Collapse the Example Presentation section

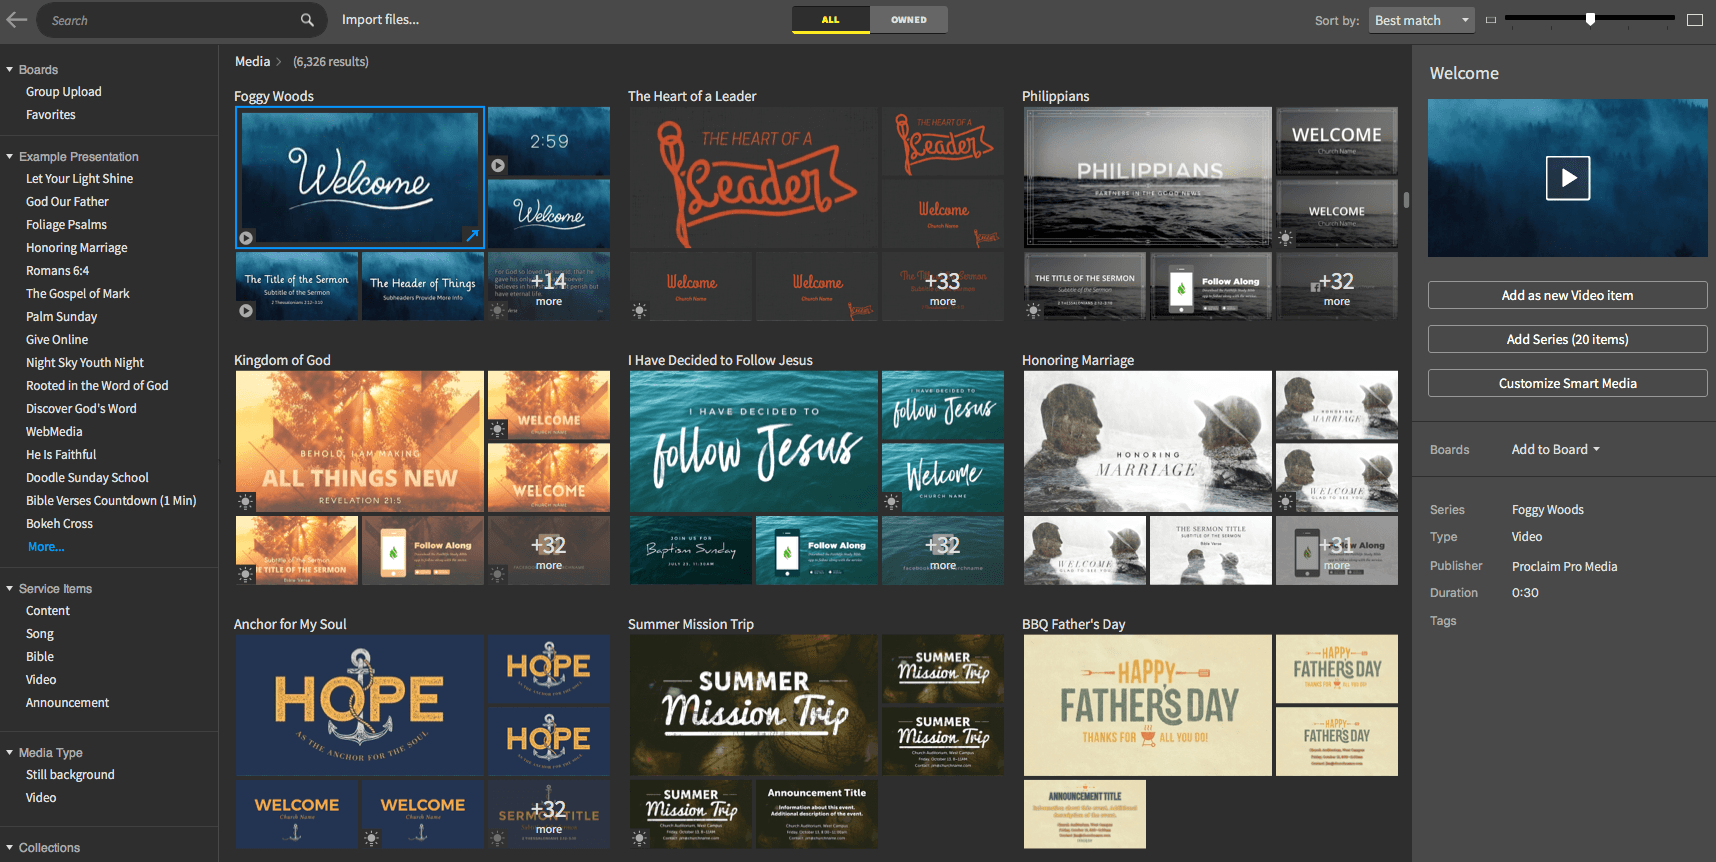[10, 157]
